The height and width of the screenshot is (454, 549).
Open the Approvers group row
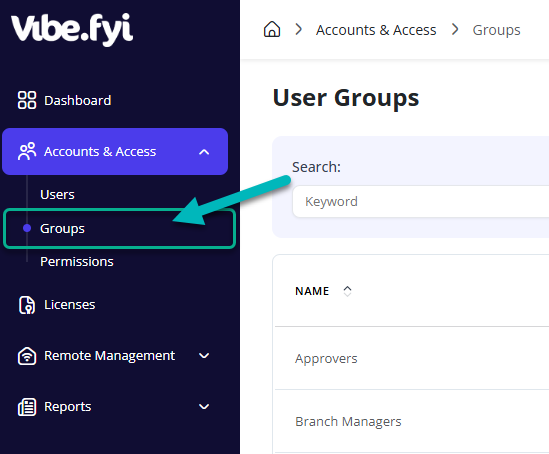(412, 358)
